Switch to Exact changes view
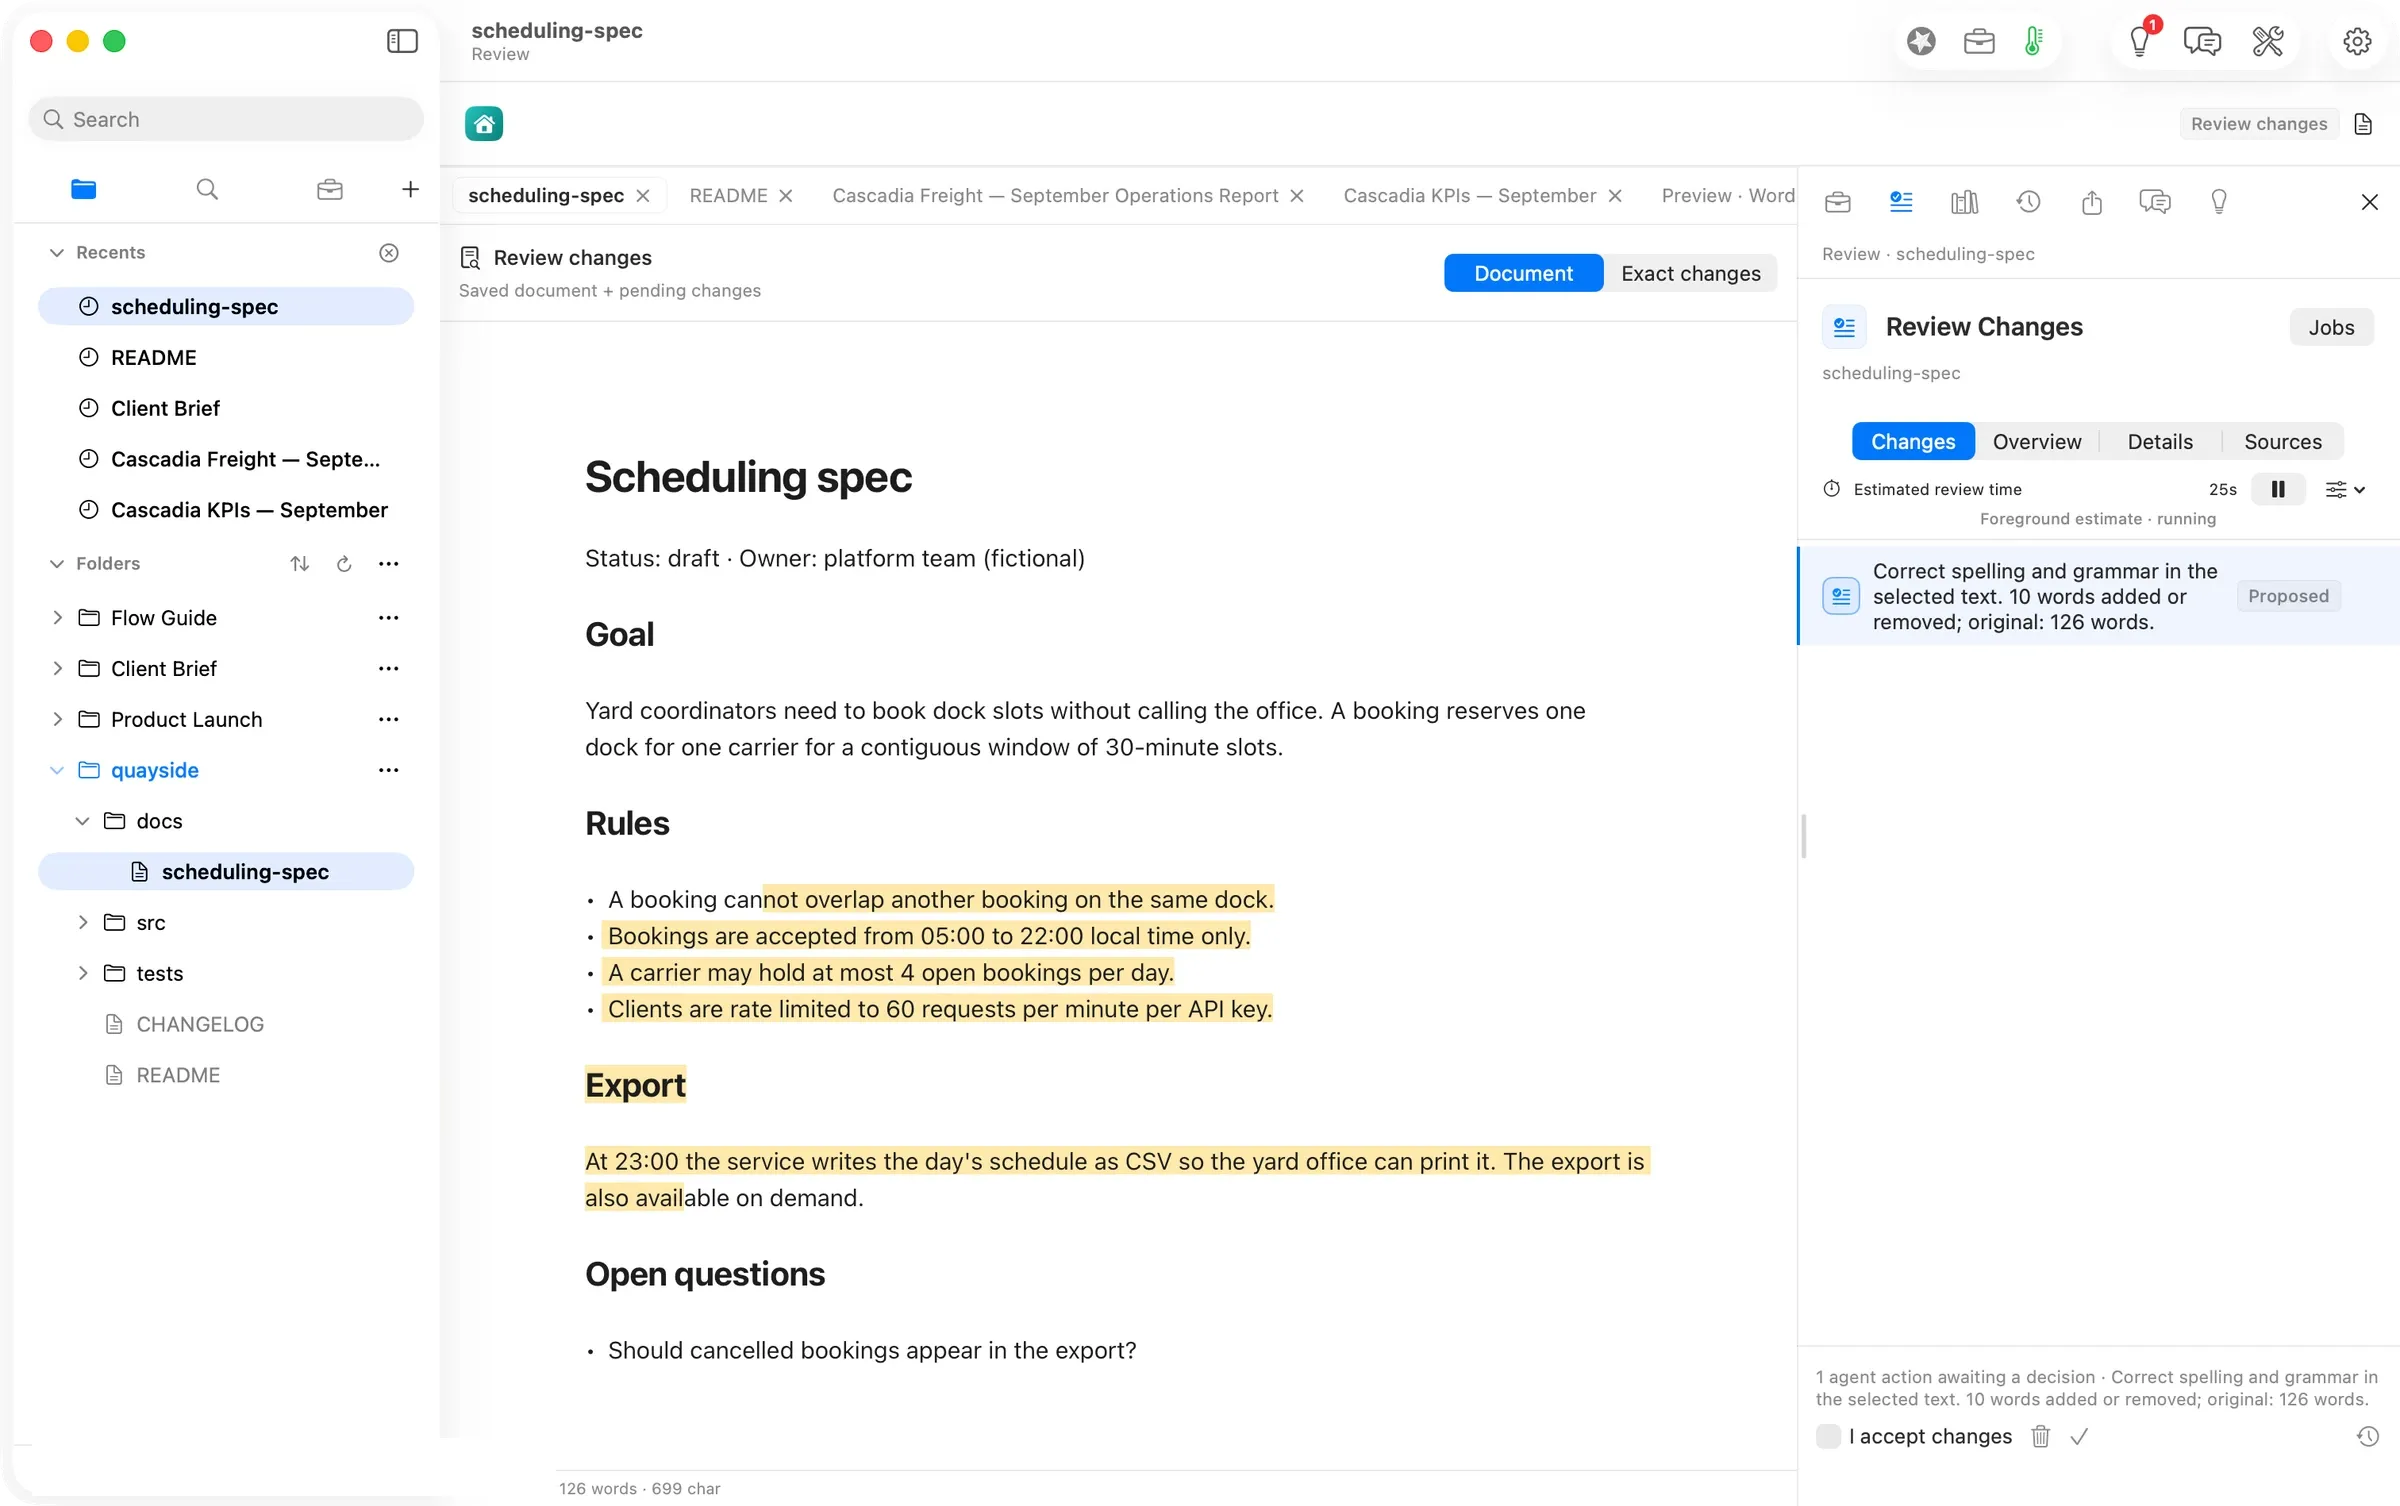2400x1506 pixels. click(1690, 273)
